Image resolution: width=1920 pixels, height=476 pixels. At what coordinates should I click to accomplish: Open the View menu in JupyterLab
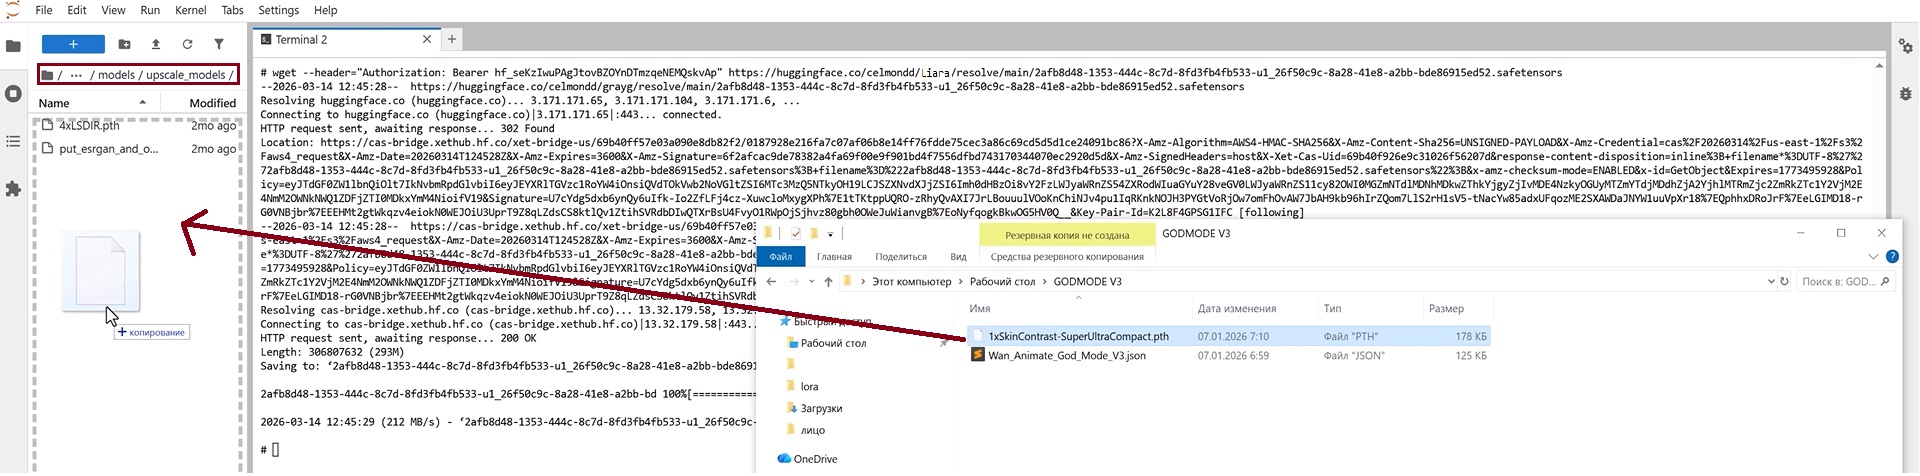[x=113, y=10]
